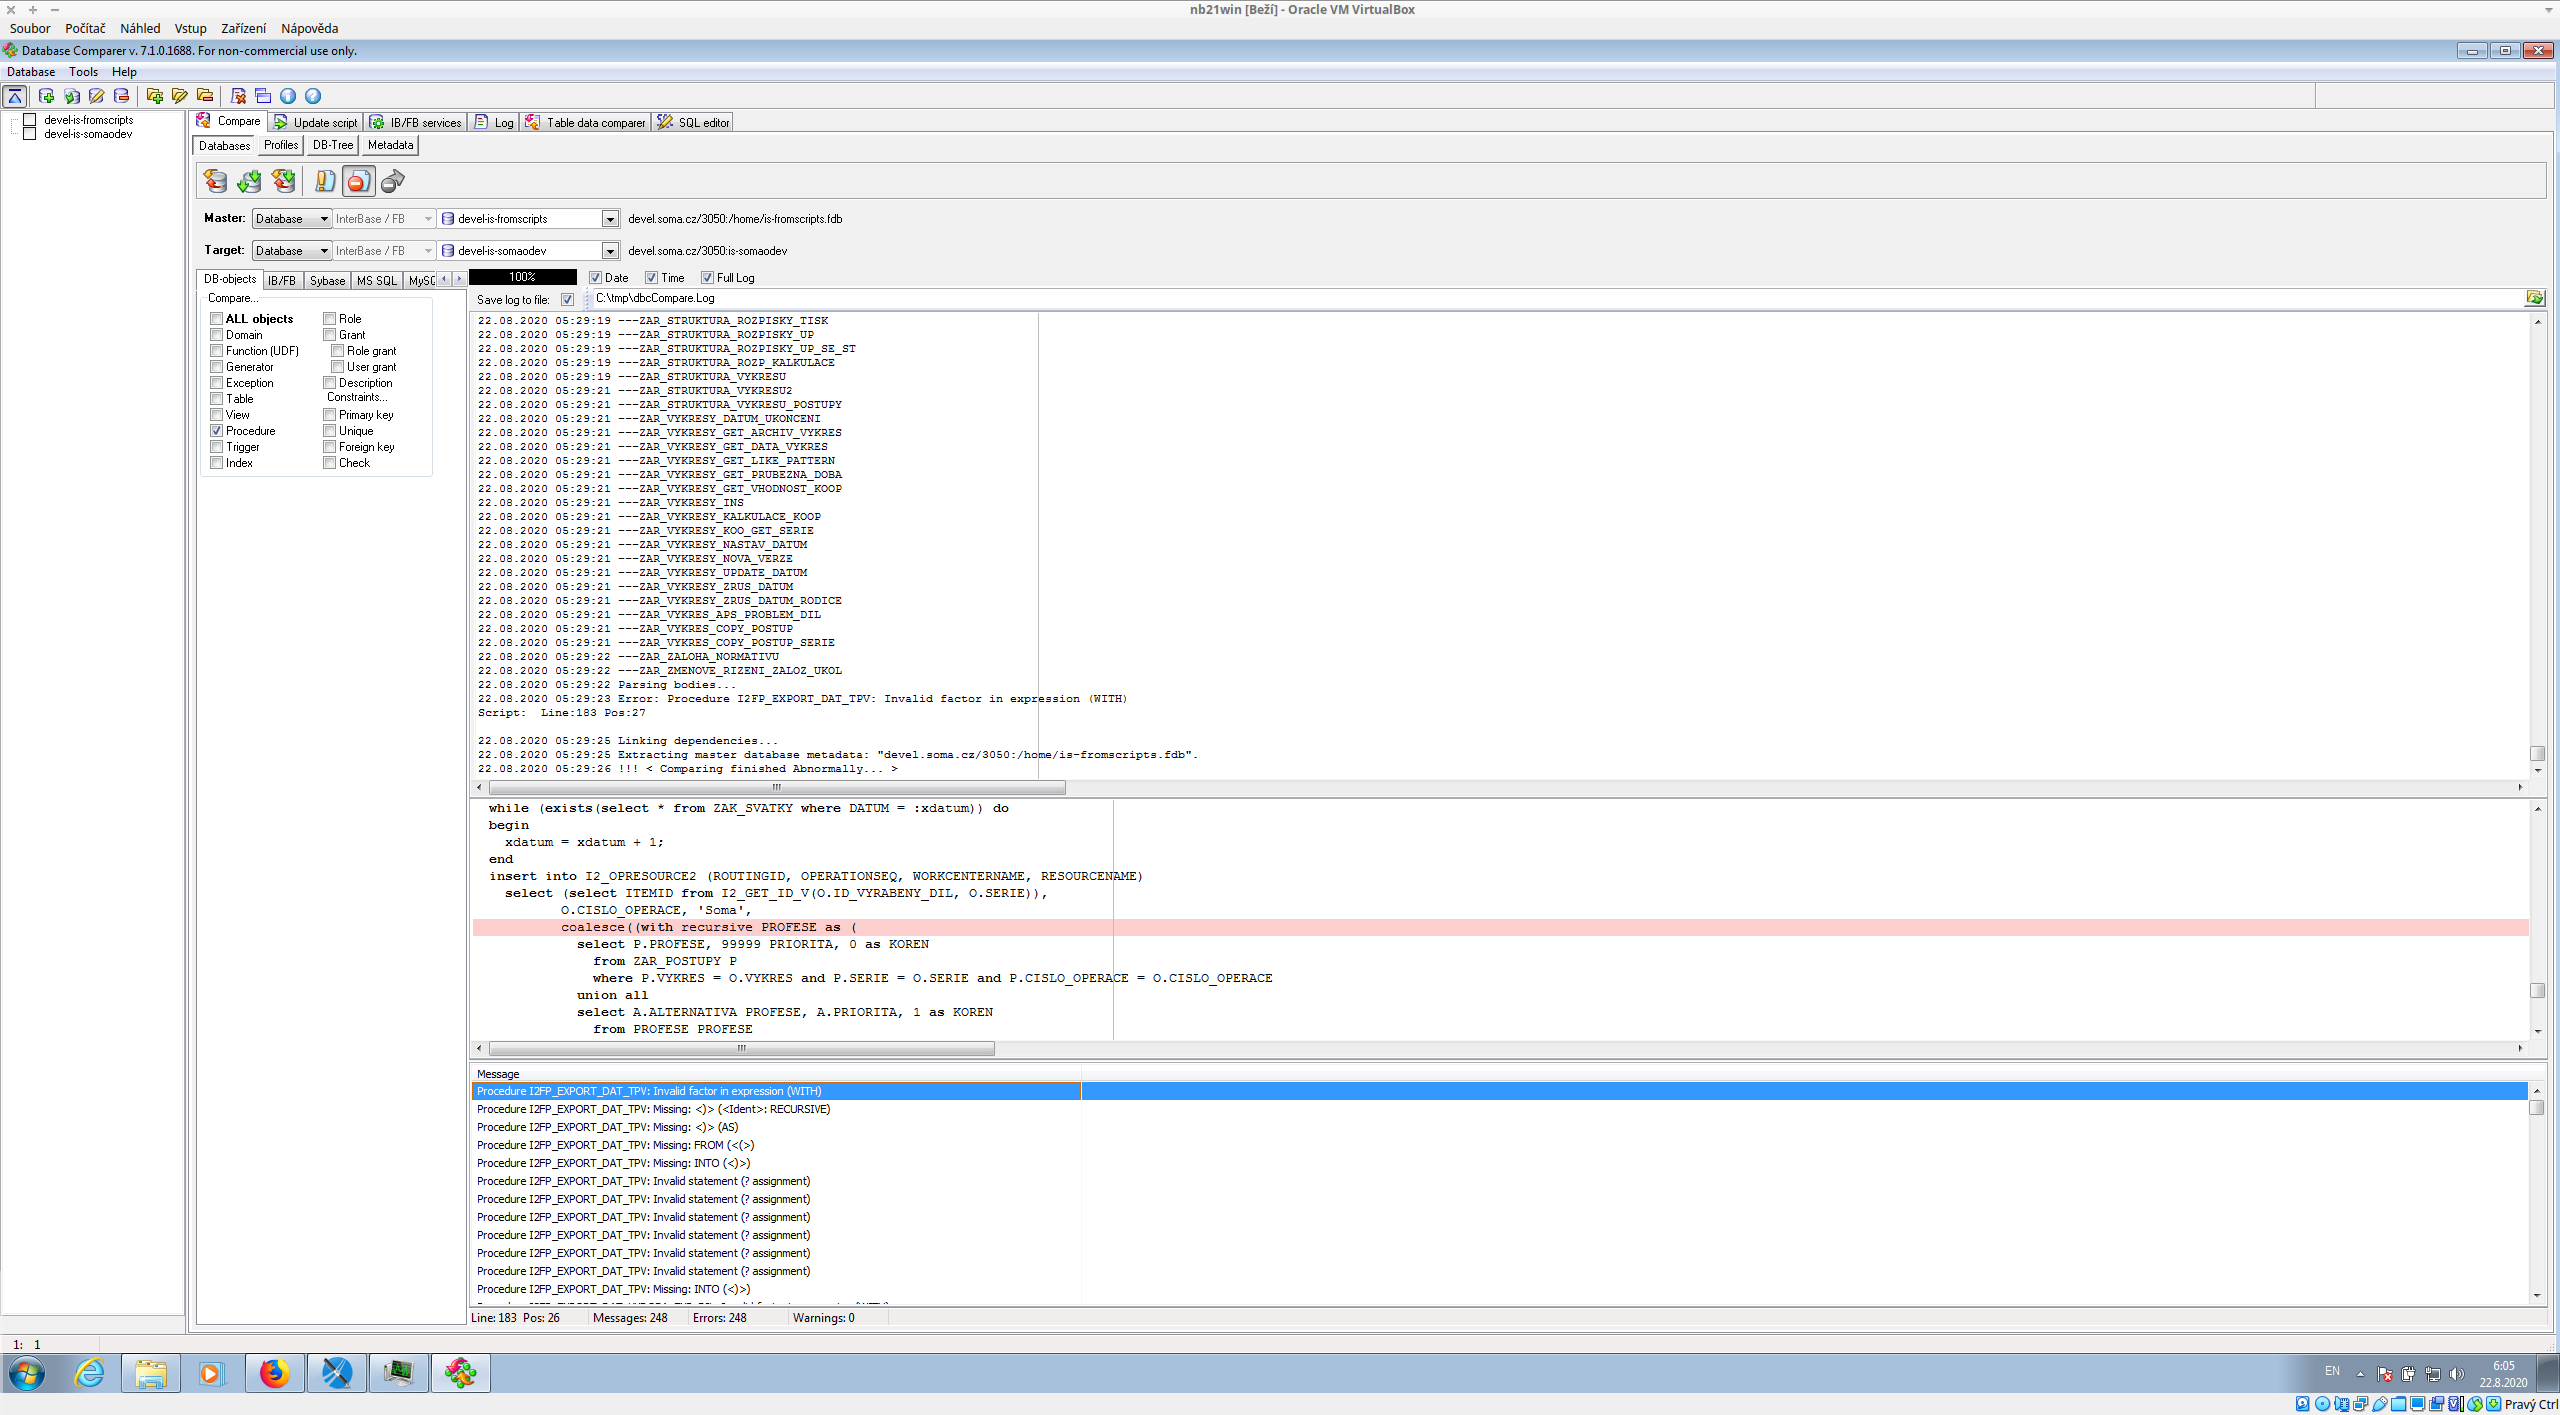Open the Target devel-is-somaodev dropdown arrow

609,251
